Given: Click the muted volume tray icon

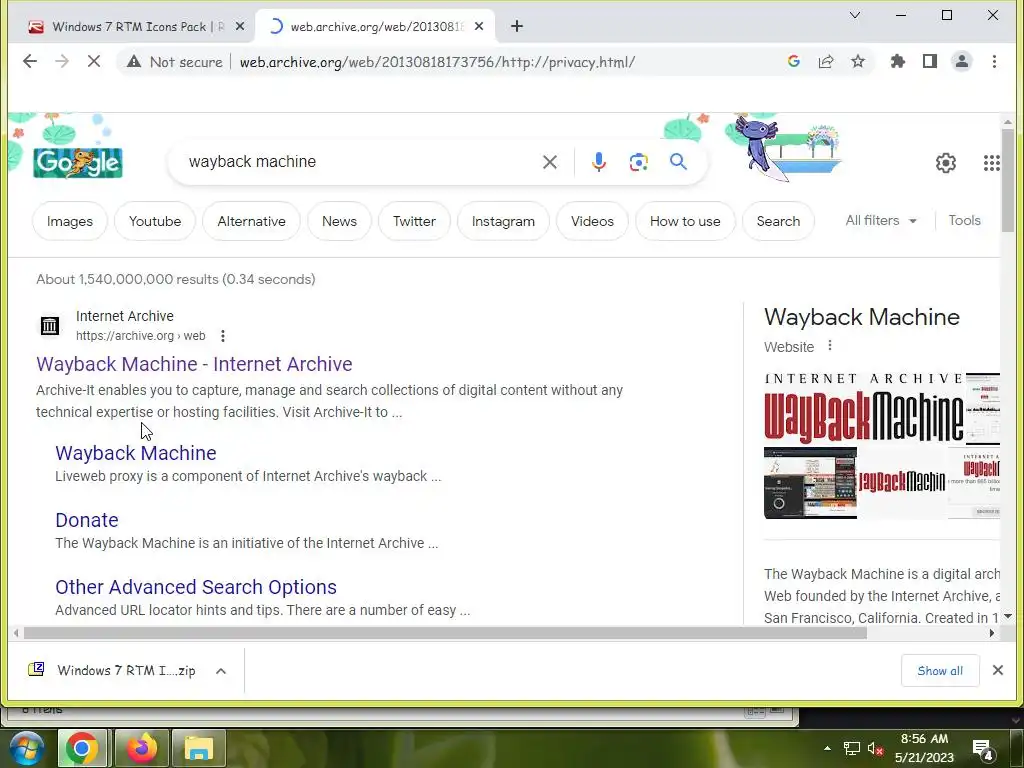Looking at the screenshot, I should (x=875, y=748).
